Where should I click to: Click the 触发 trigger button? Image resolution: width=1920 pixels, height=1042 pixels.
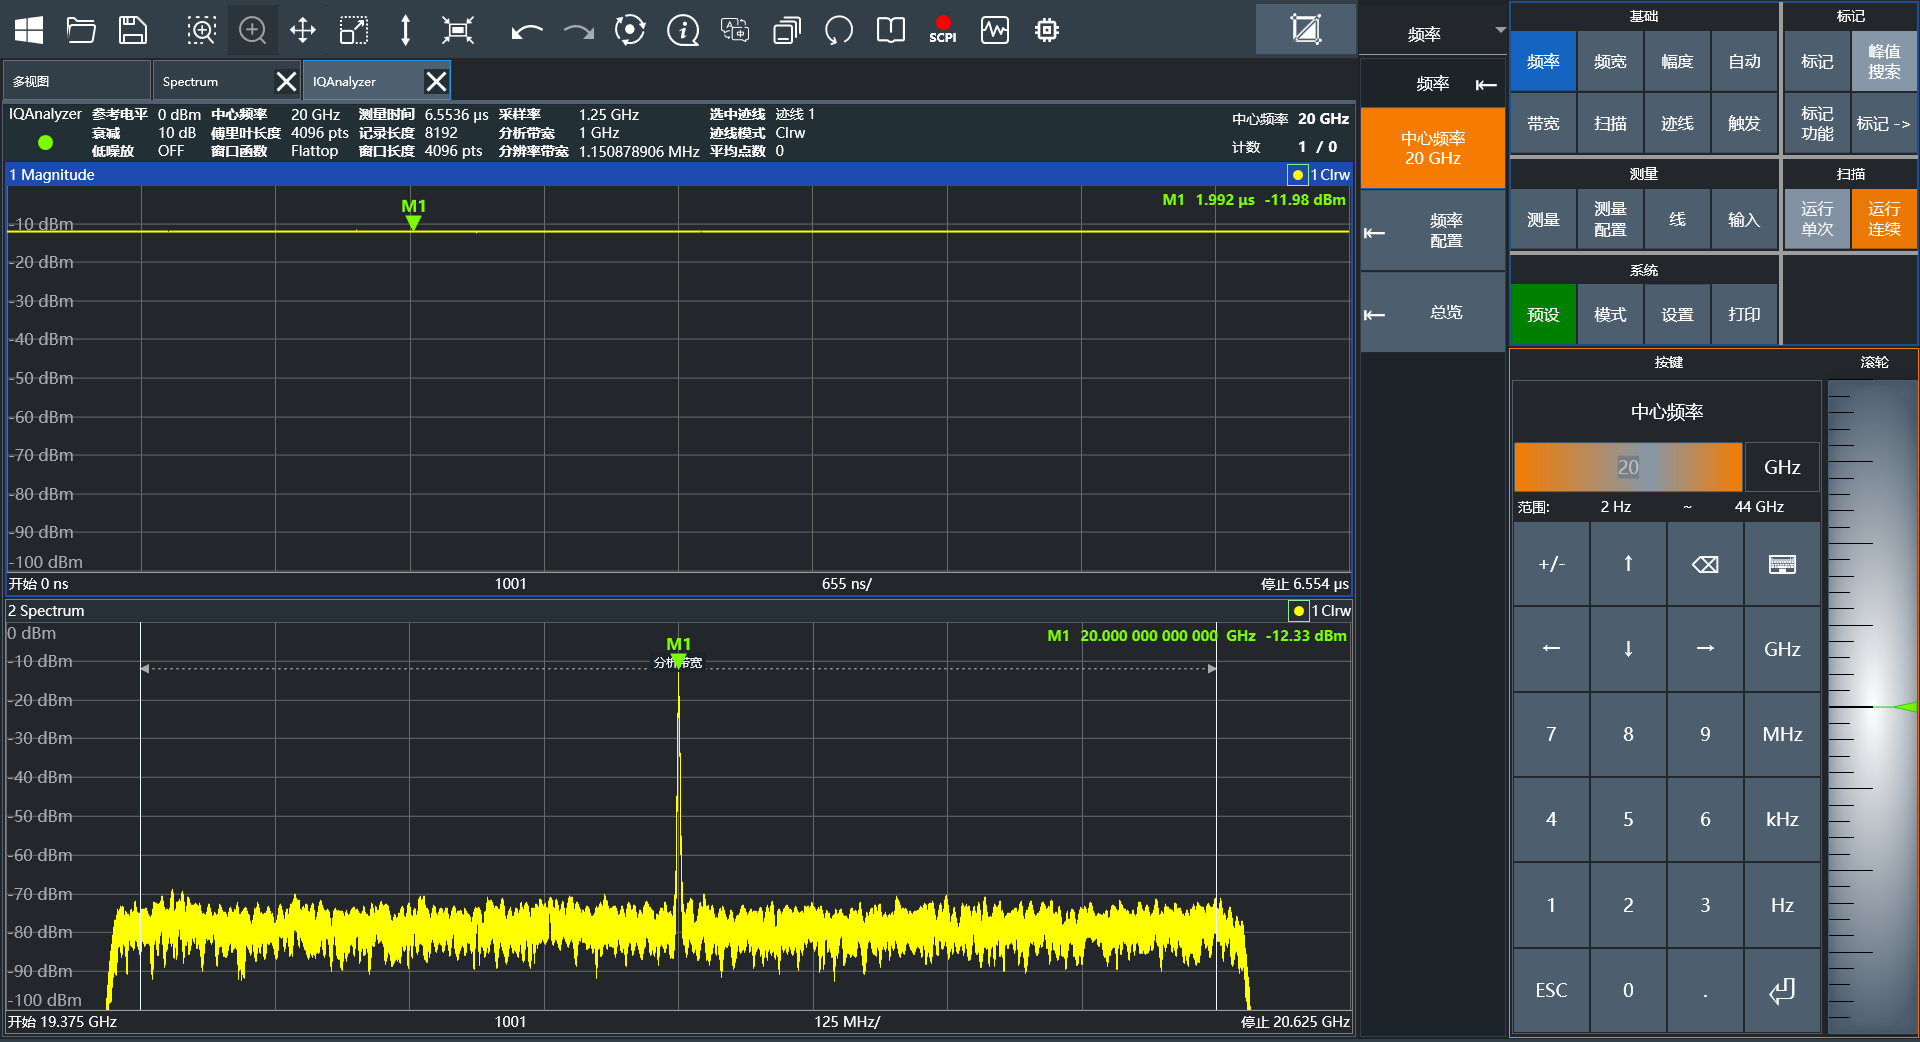1744,123
